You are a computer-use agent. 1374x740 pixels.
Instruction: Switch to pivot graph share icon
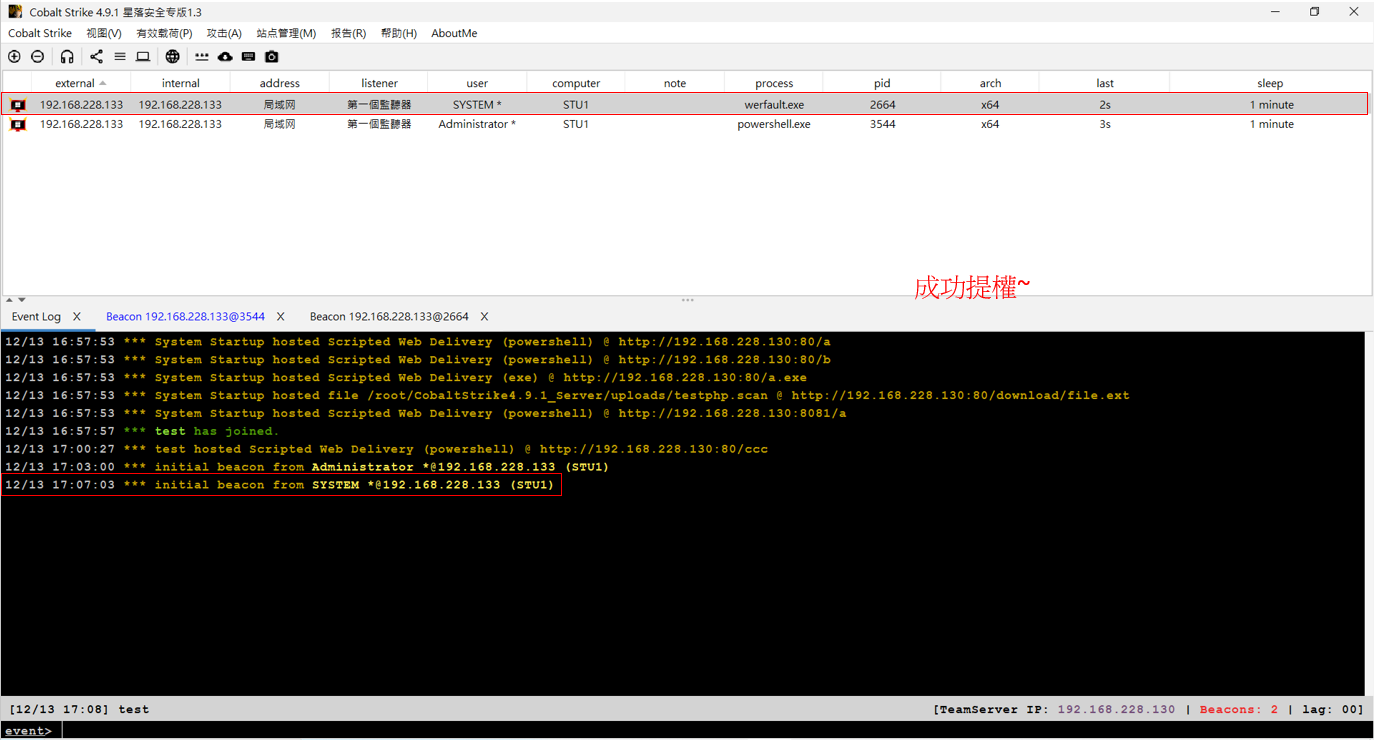click(96, 57)
